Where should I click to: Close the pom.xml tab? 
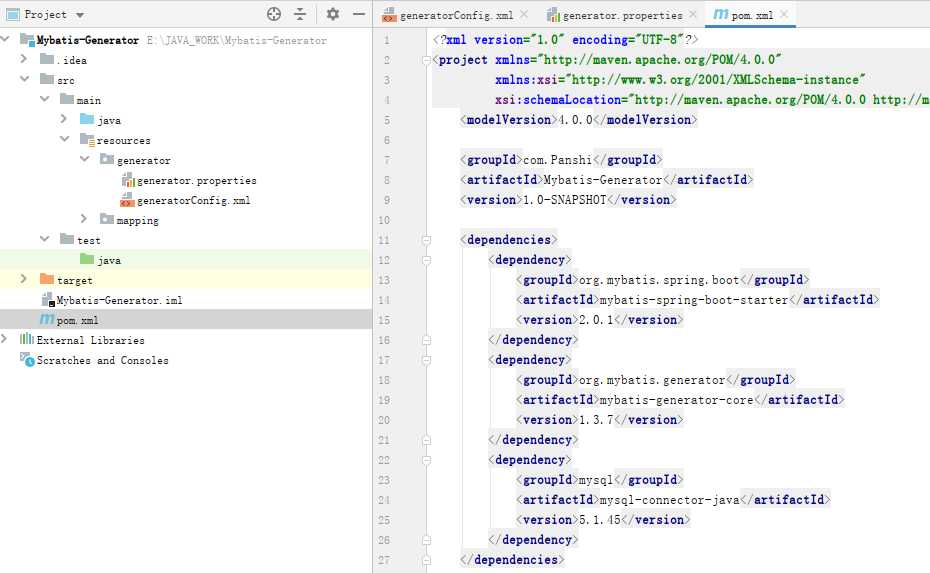pyautogui.click(x=784, y=14)
